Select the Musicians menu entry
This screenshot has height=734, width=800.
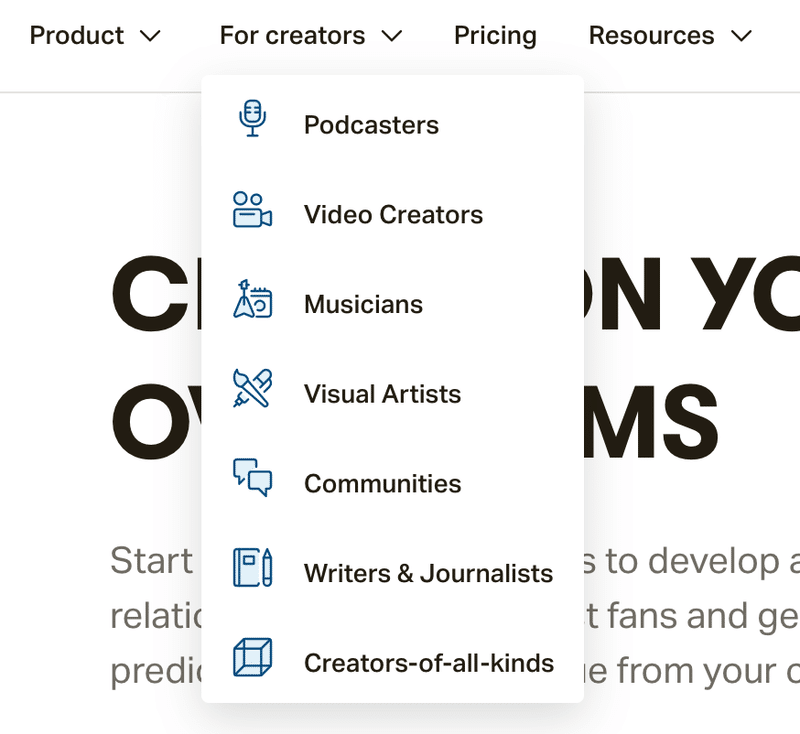(363, 304)
